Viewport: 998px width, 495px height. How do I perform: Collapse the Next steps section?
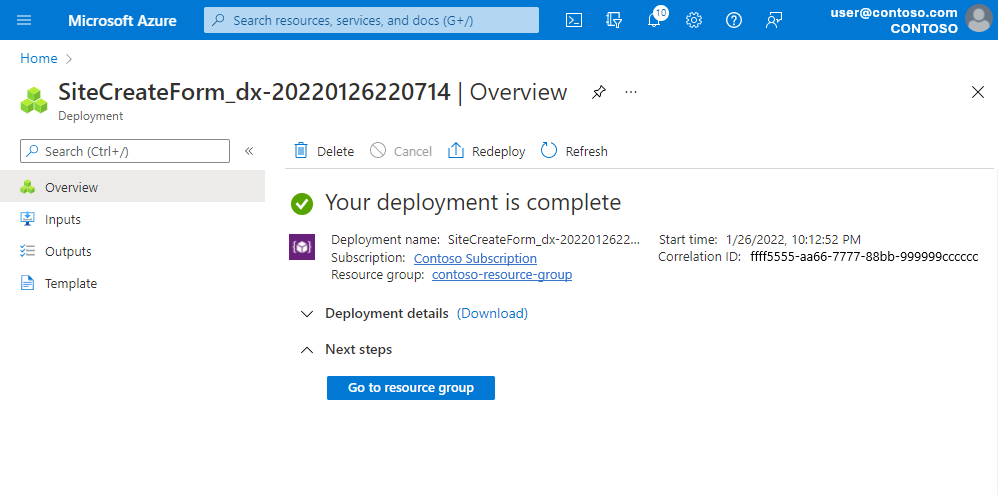[307, 350]
